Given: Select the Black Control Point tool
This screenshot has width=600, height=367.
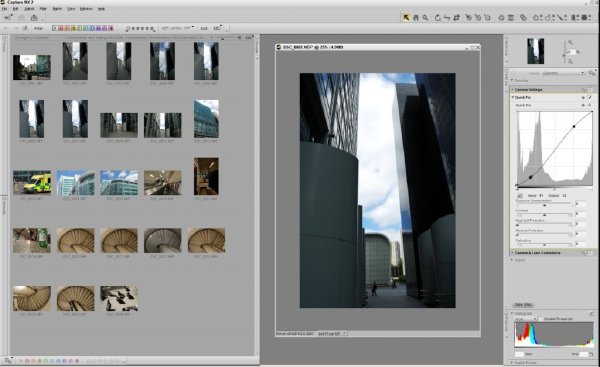Looking at the screenshot, I should click(x=468, y=18).
